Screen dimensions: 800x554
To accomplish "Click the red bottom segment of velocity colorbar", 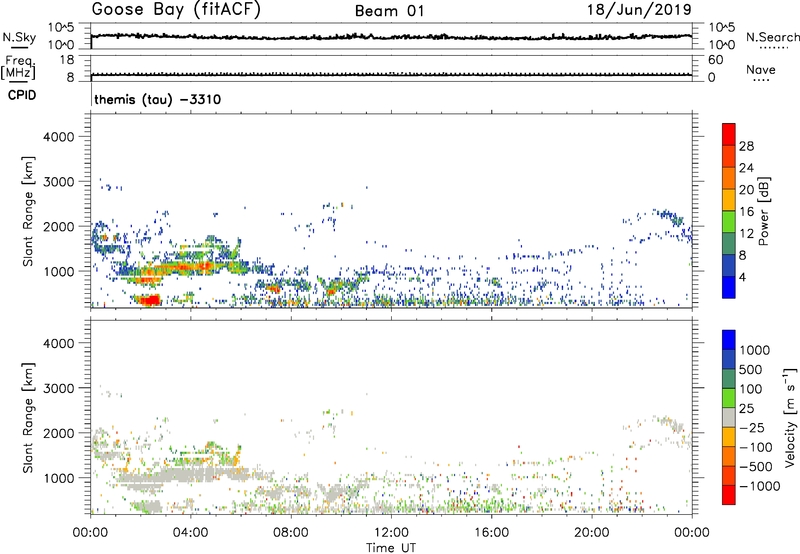I will pos(729,495).
